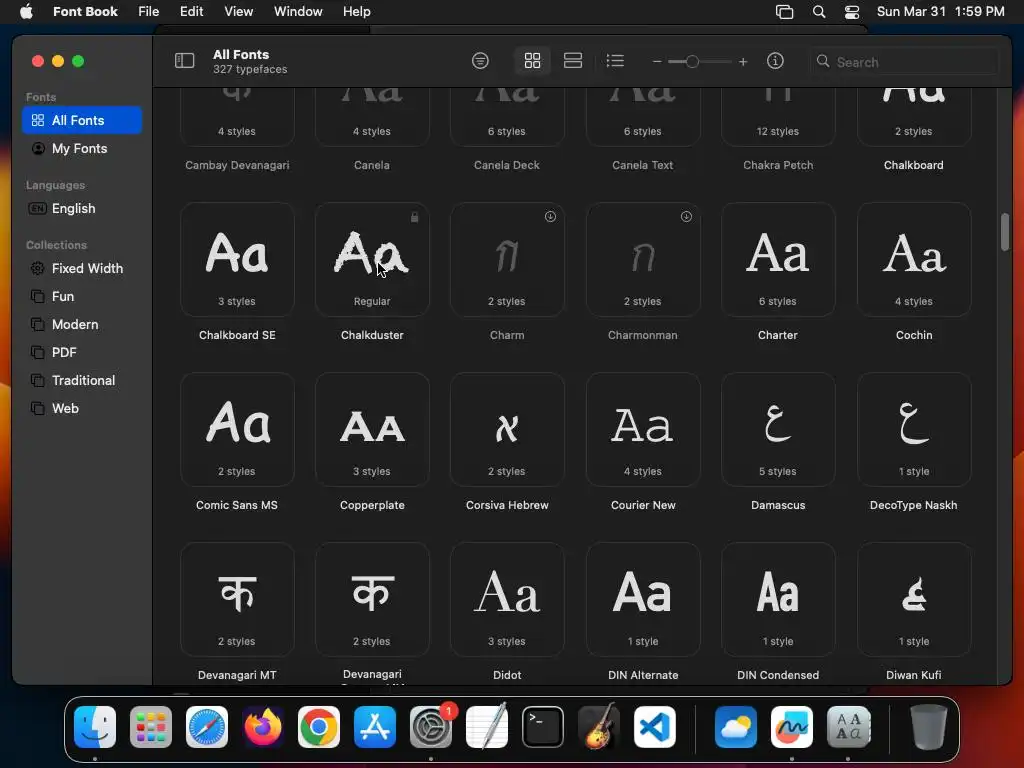Image resolution: width=1024 pixels, height=768 pixels.
Task: Click the lock icon on Chalkduster
Action: 414,217
